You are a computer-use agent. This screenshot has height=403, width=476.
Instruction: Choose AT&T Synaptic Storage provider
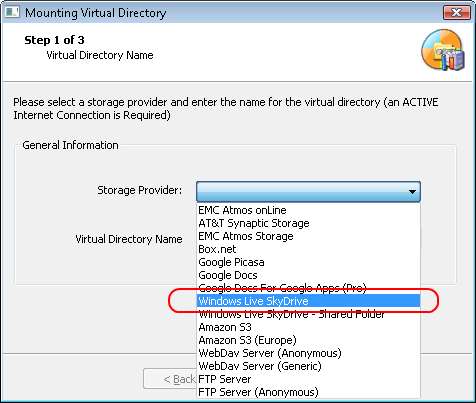coord(308,223)
